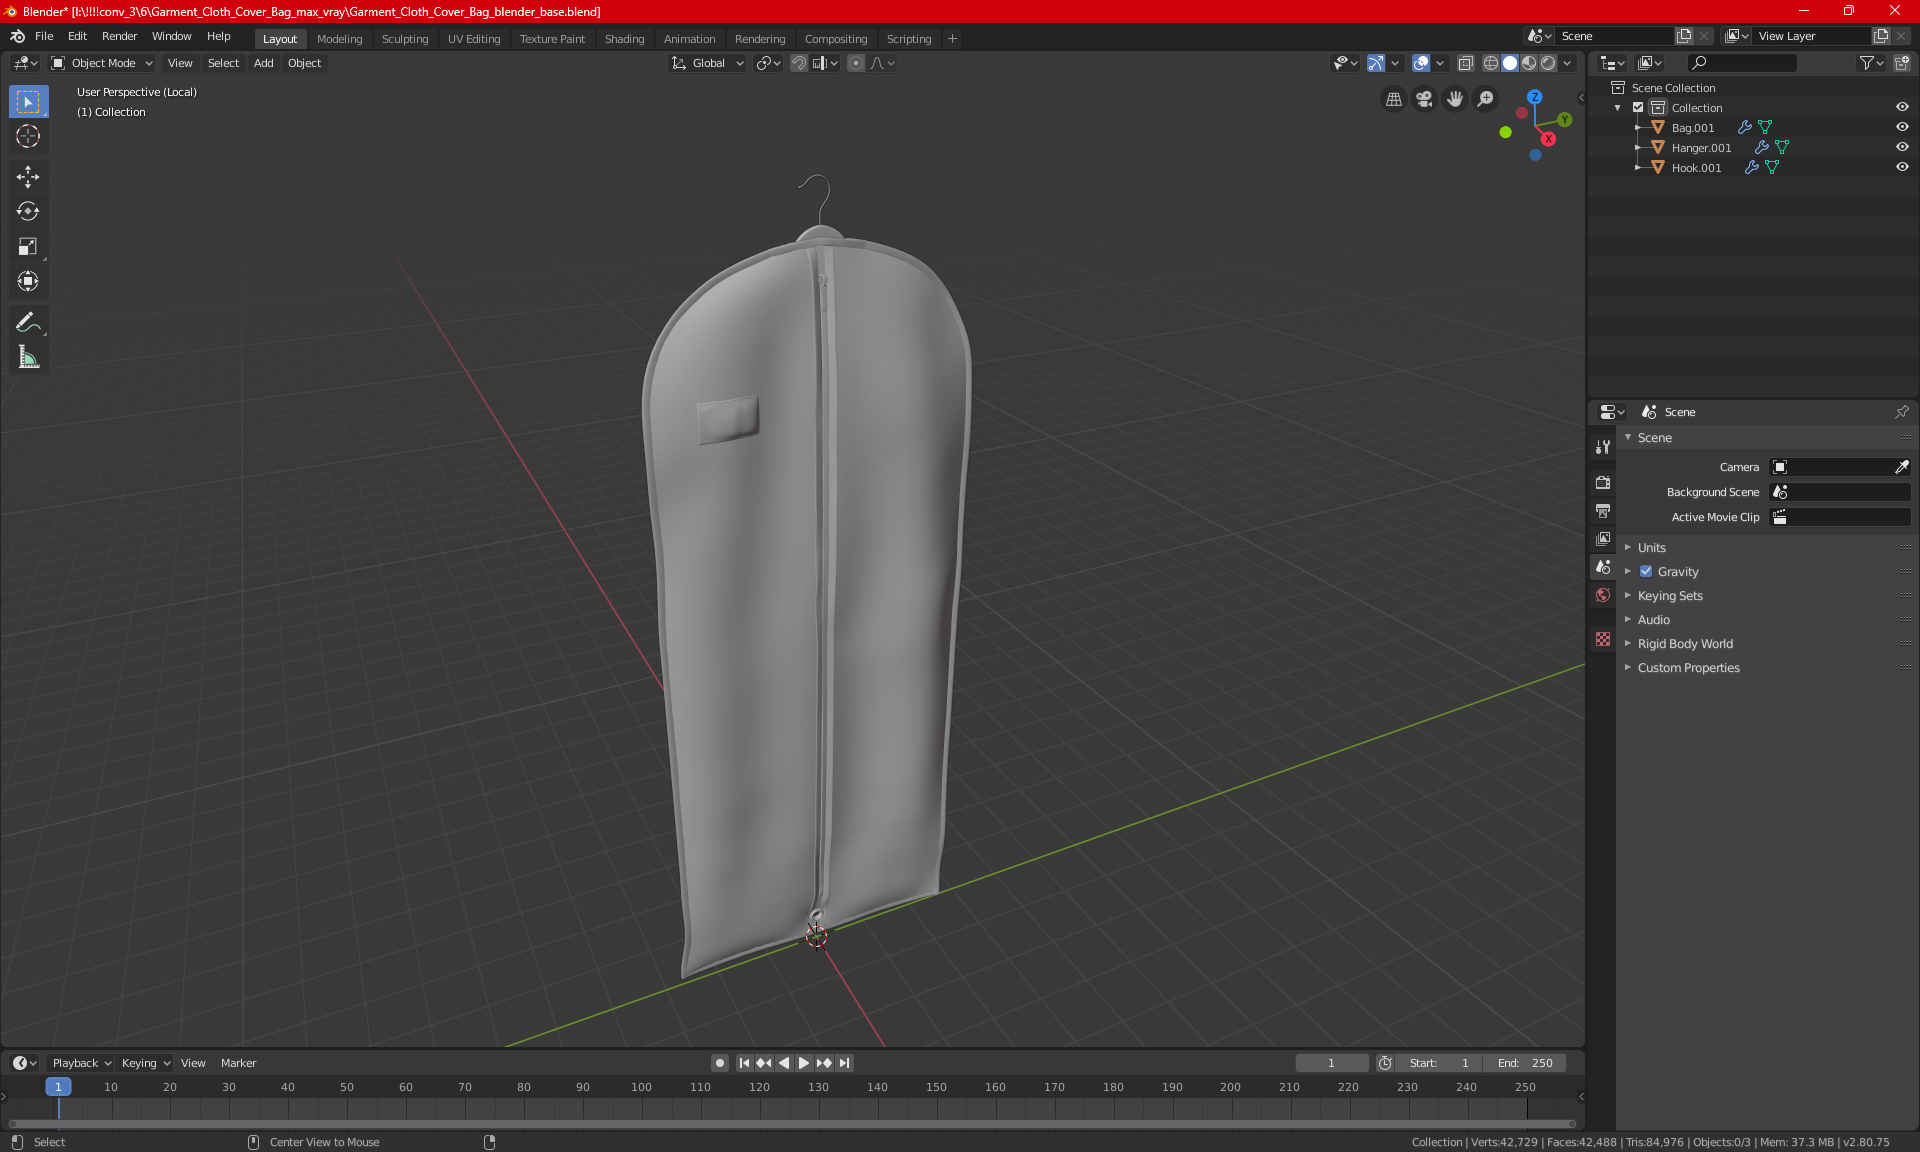Image resolution: width=1920 pixels, height=1152 pixels.
Task: Click the zoom view magnifier icon
Action: tap(1486, 99)
